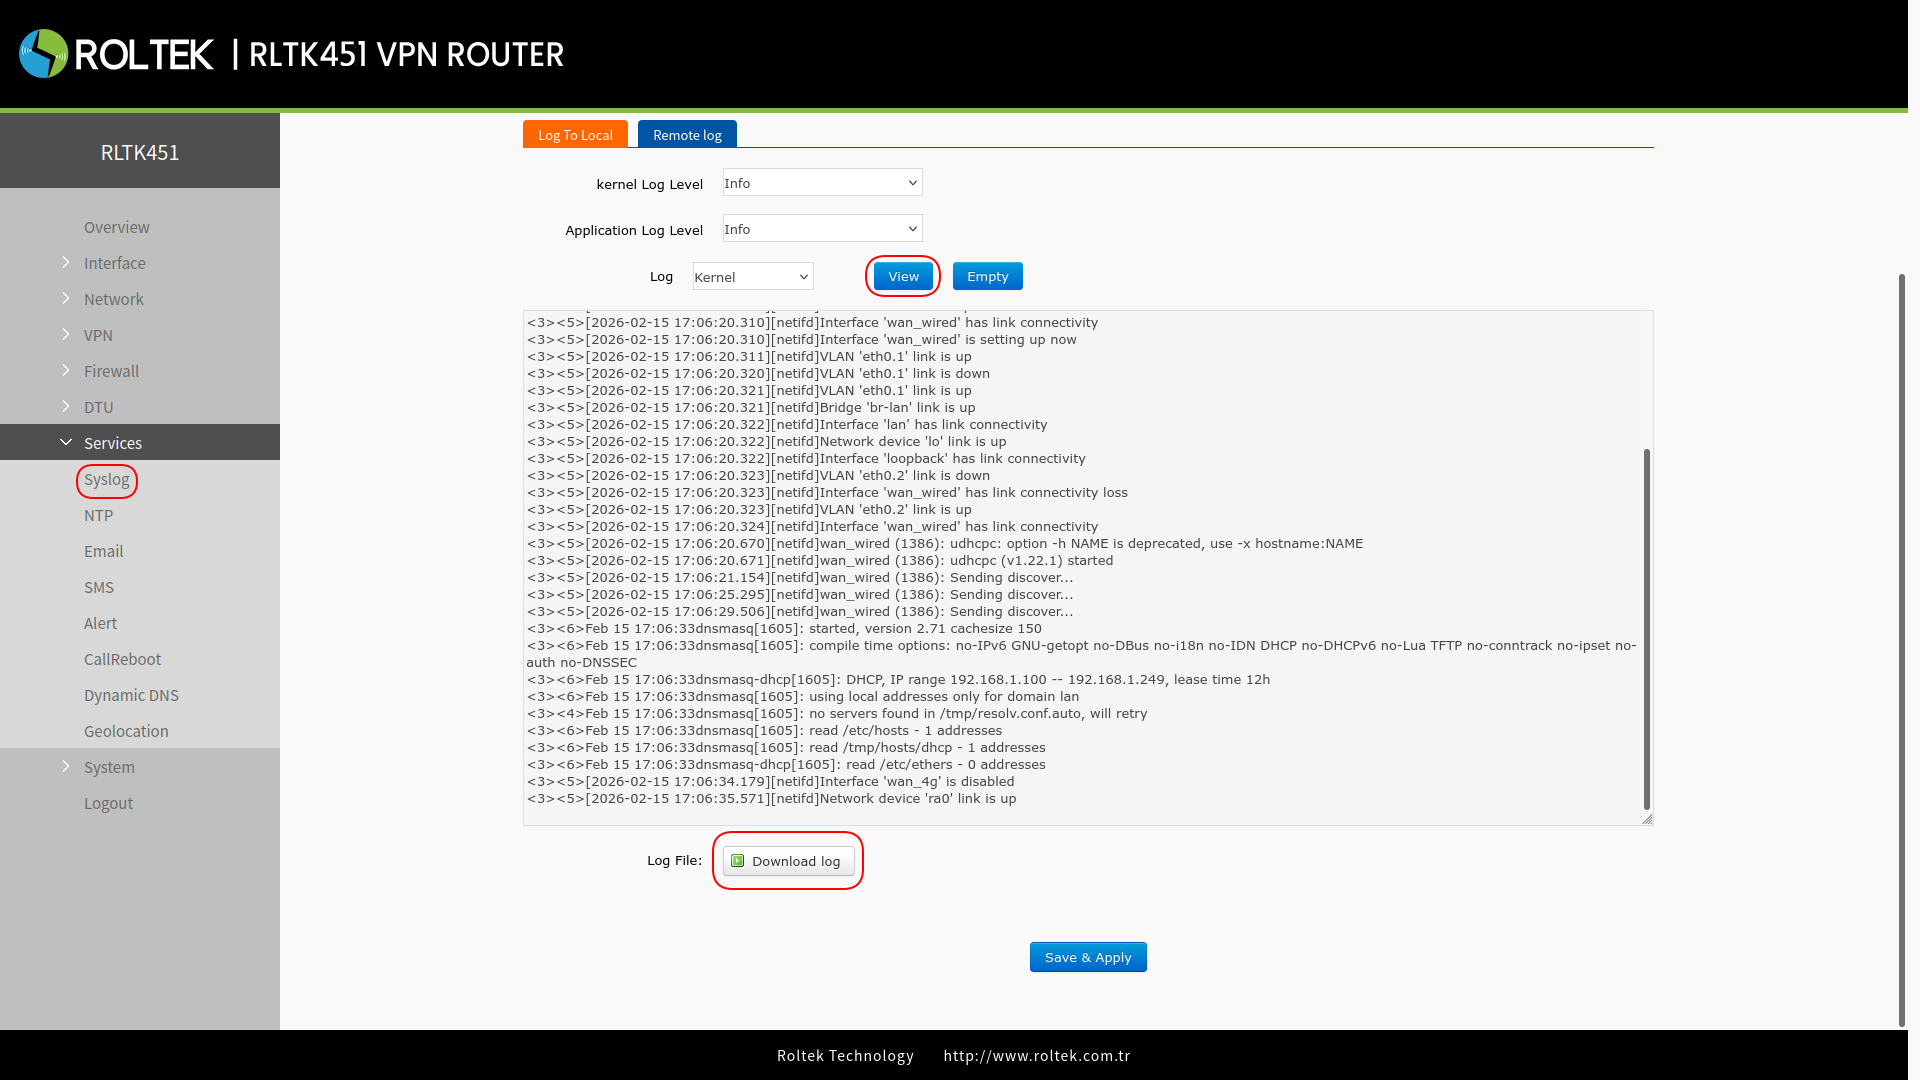Open the NTP settings page
1920x1080 pixels.
[98, 516]
